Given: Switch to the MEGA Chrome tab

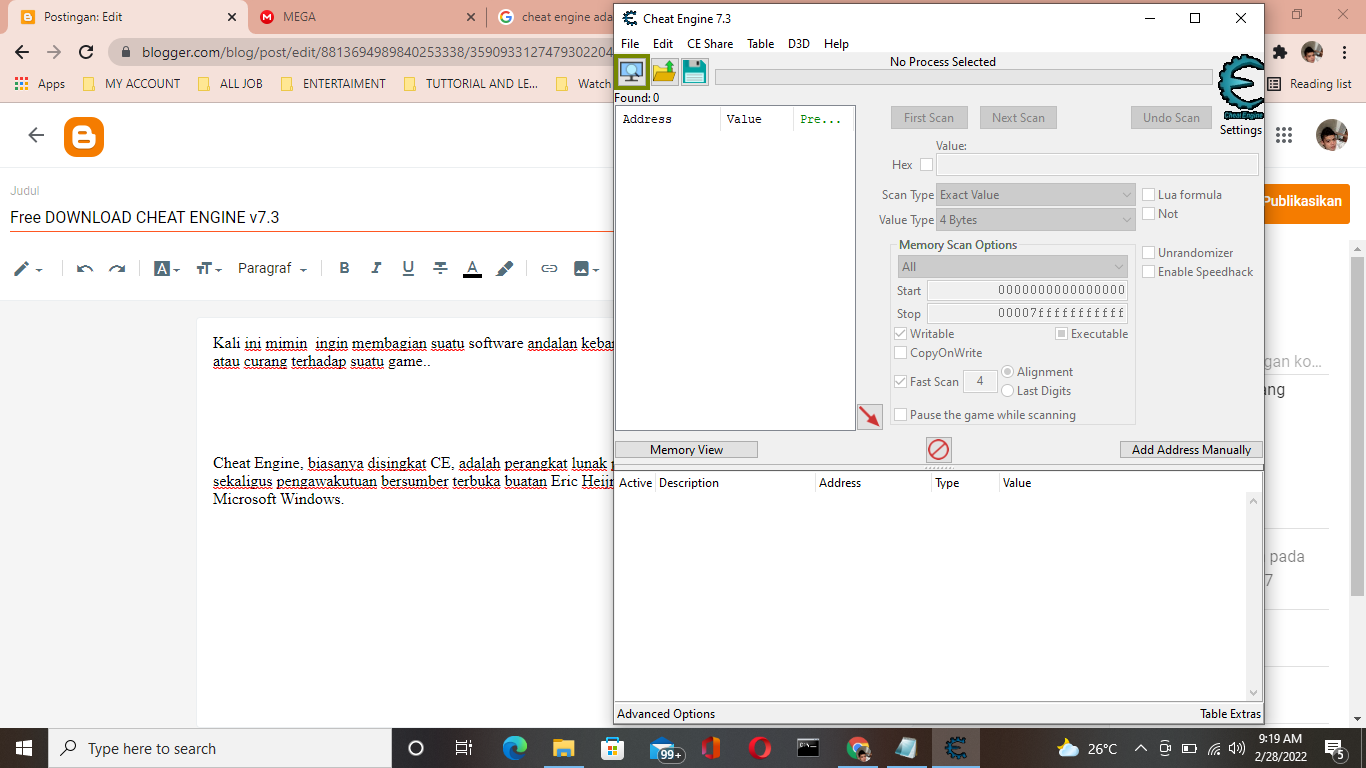Looking at the screenshot, I should (367, 17).
